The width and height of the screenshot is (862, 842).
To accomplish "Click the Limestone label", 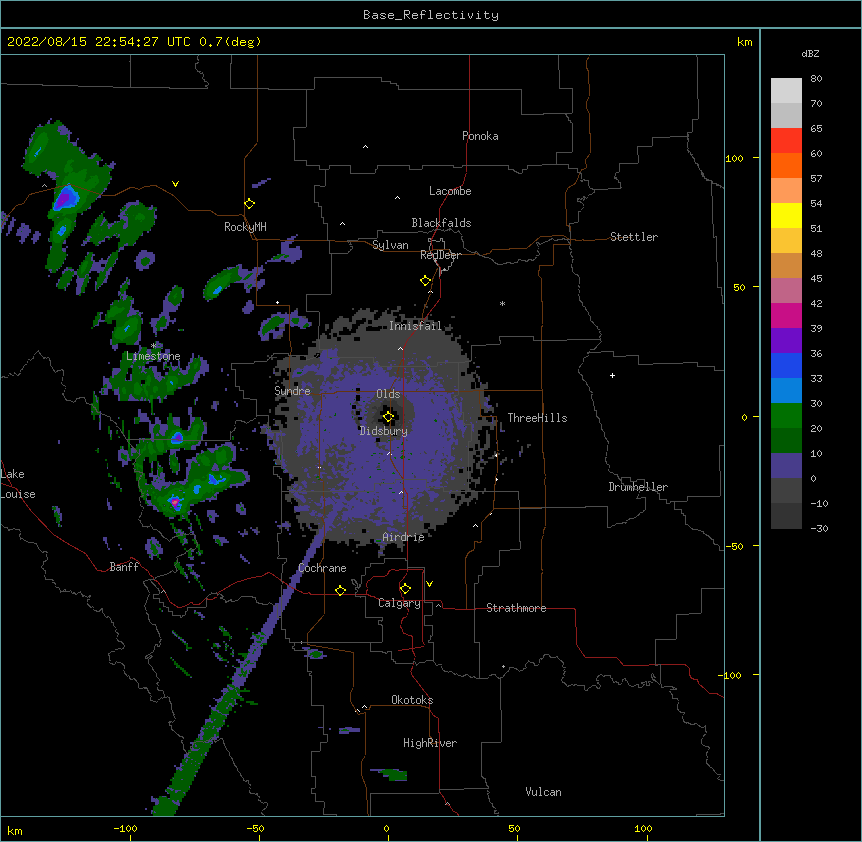I will [x=153, y=356].
